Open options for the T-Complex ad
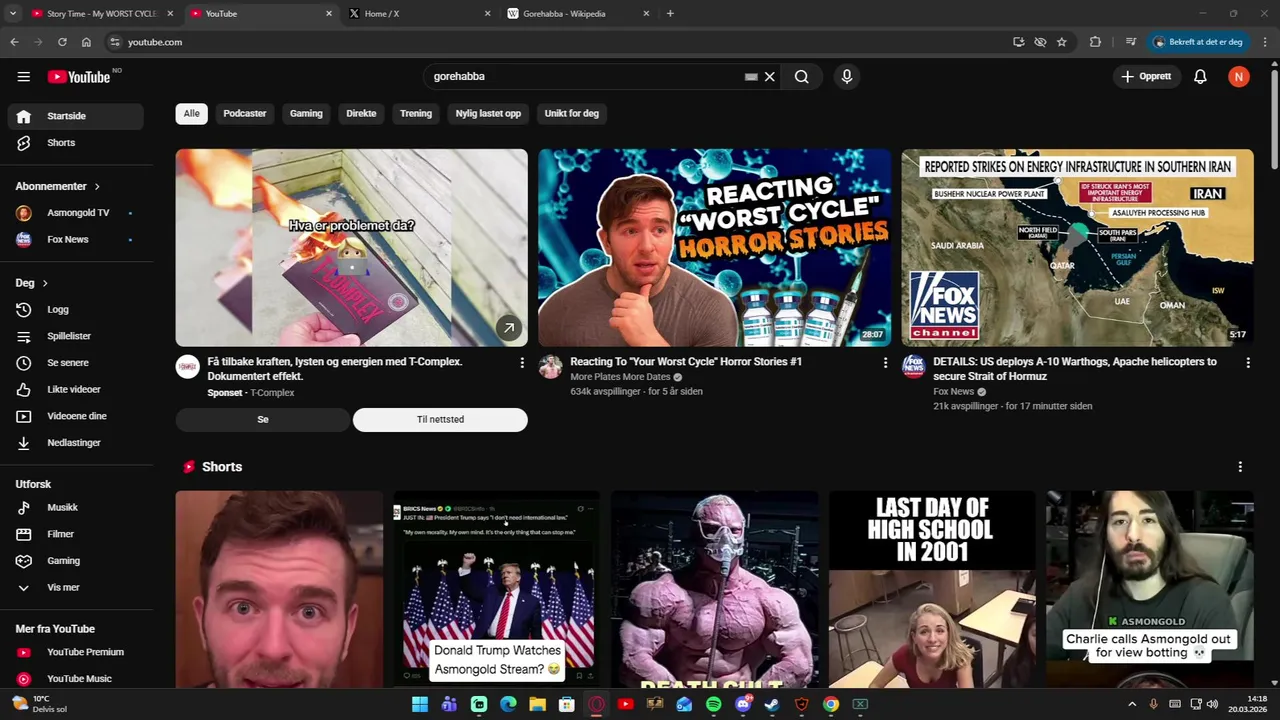Screen dimensions: 1280x720 [x=522, y=363]
